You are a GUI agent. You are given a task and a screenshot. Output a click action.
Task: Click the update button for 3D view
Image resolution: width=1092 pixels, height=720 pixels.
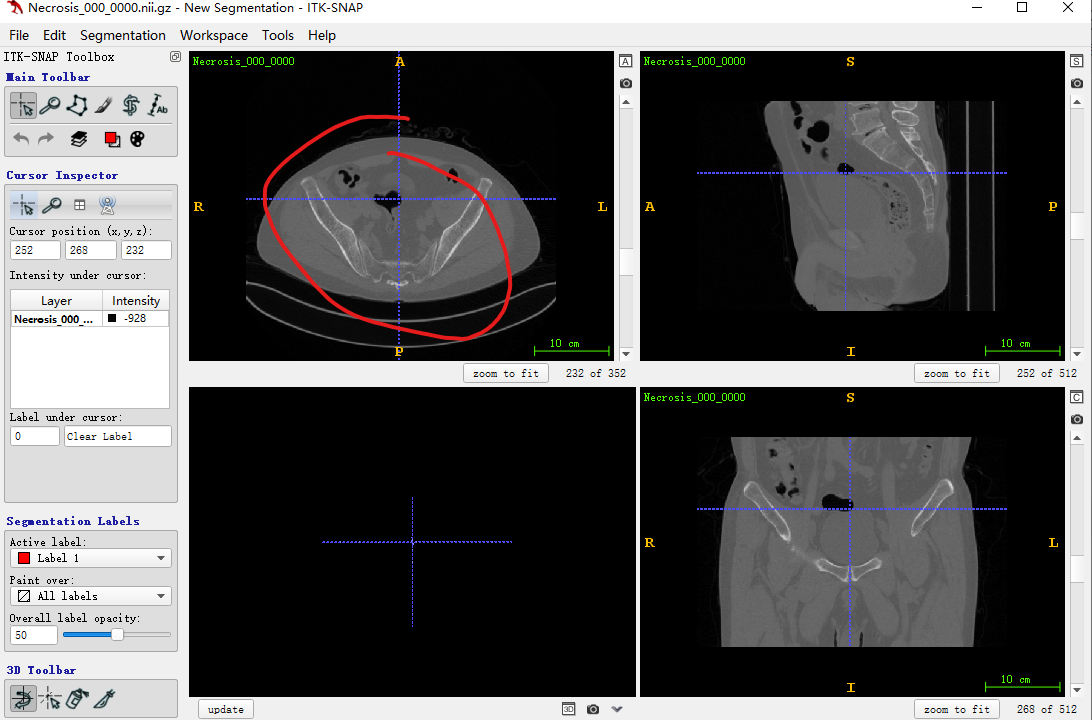tap(226, 709)
